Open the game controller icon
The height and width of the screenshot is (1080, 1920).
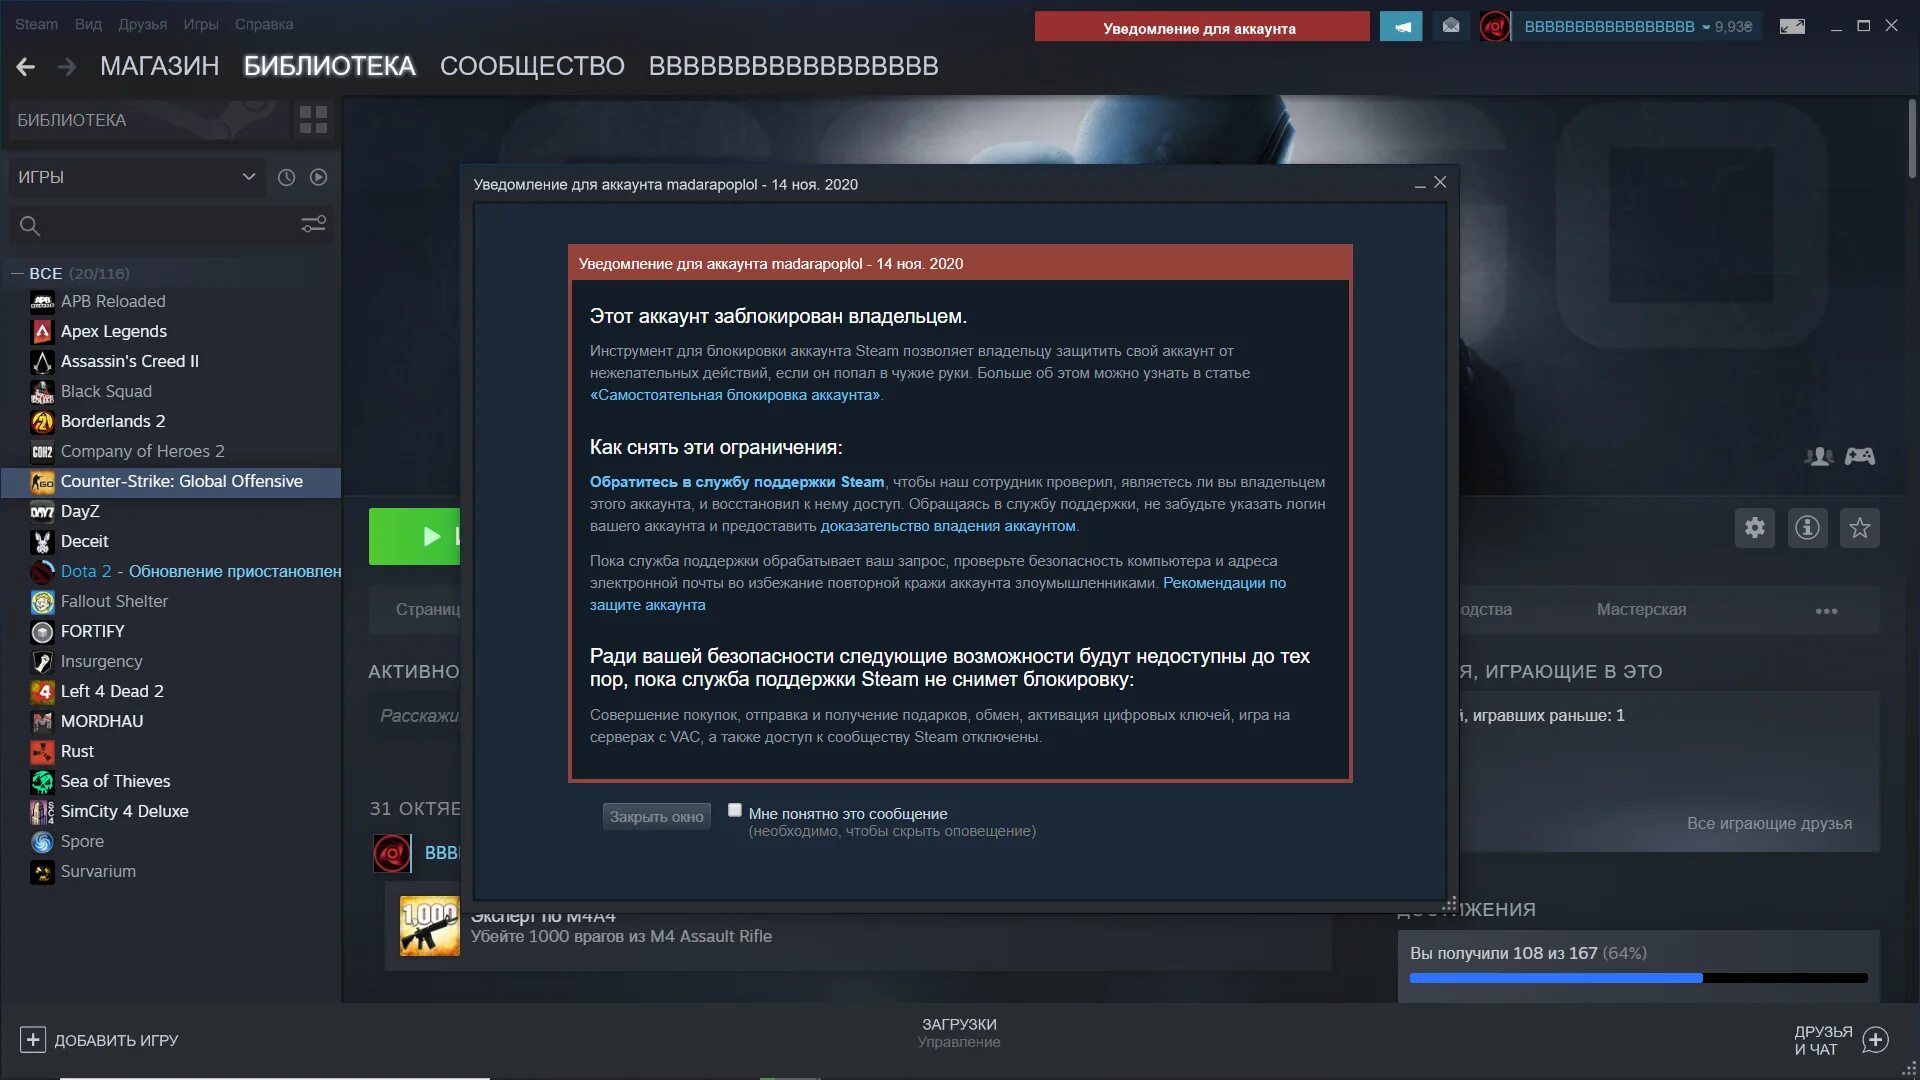[1860, 456]
